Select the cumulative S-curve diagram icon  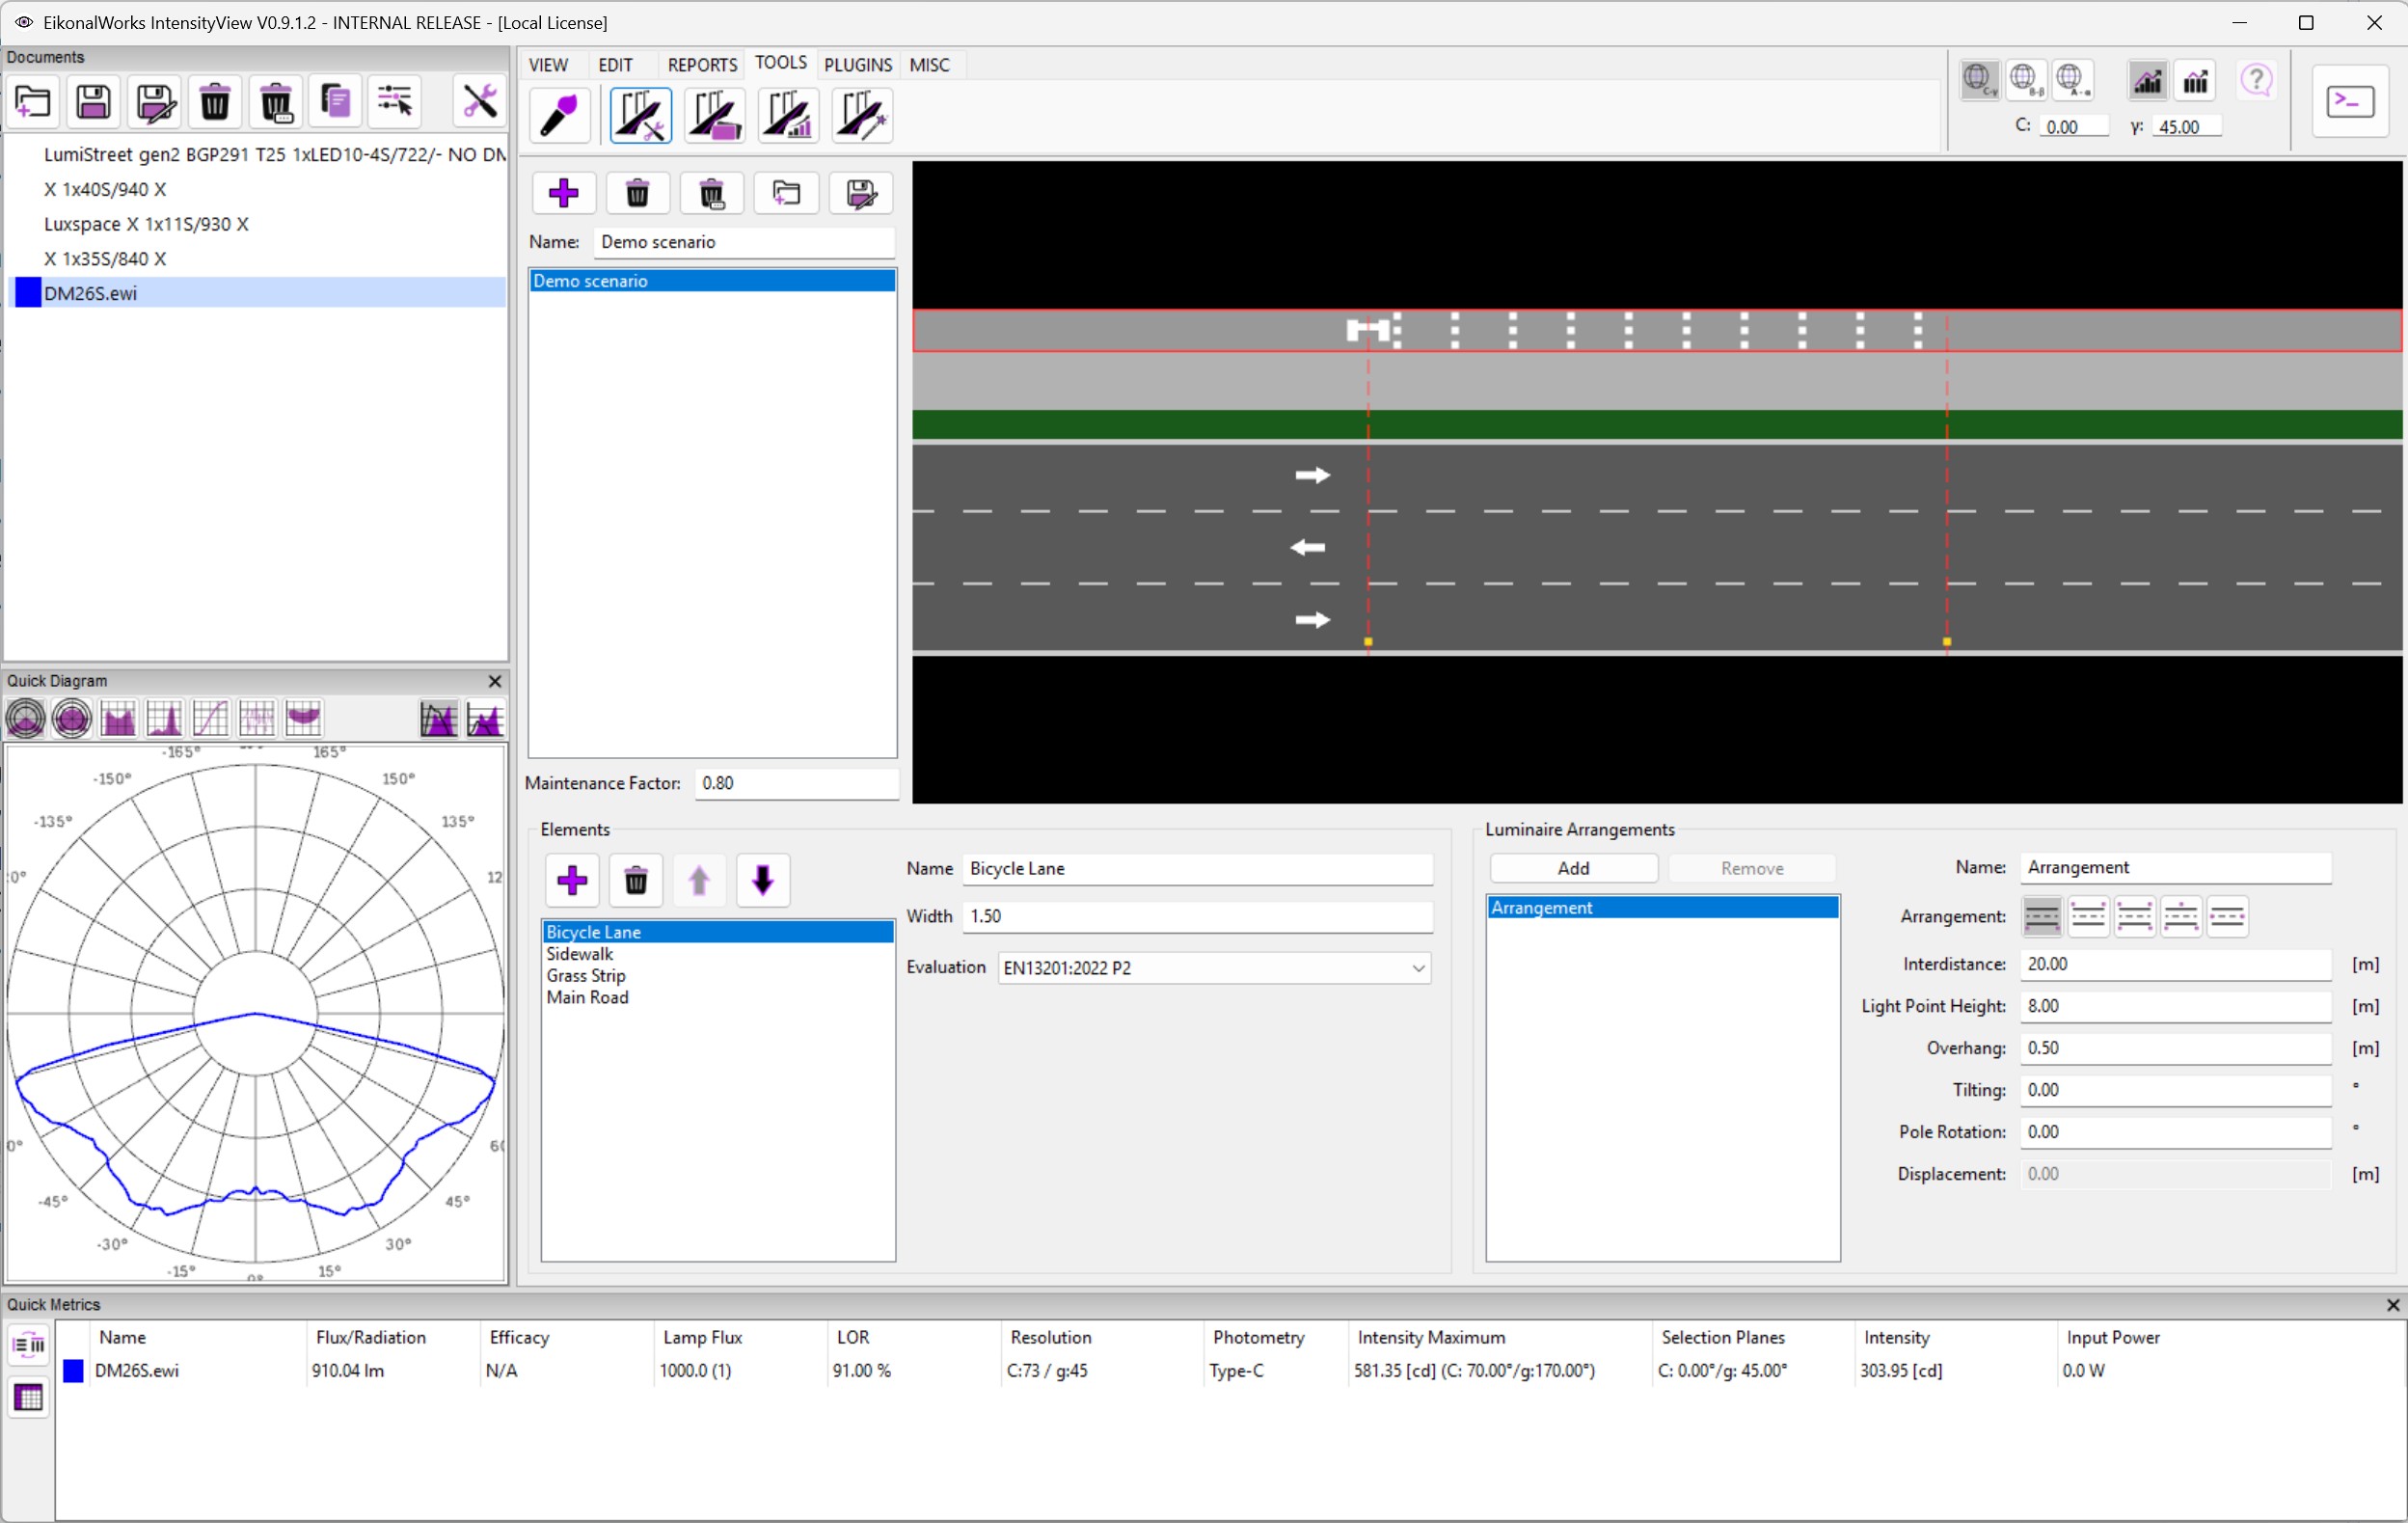(x=210, y=718)
